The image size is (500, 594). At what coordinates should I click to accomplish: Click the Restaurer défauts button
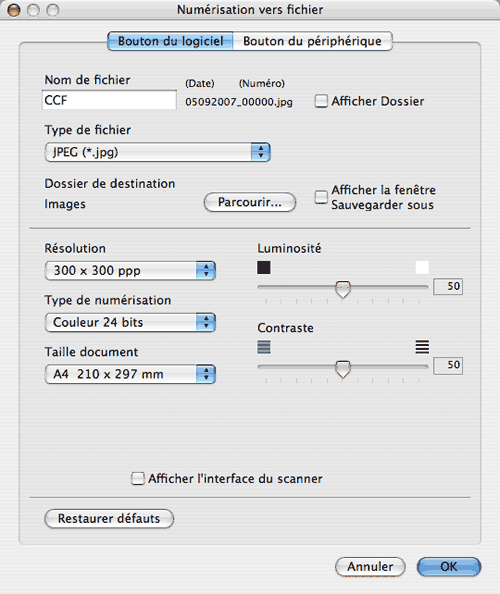click(x=109, y=519)
